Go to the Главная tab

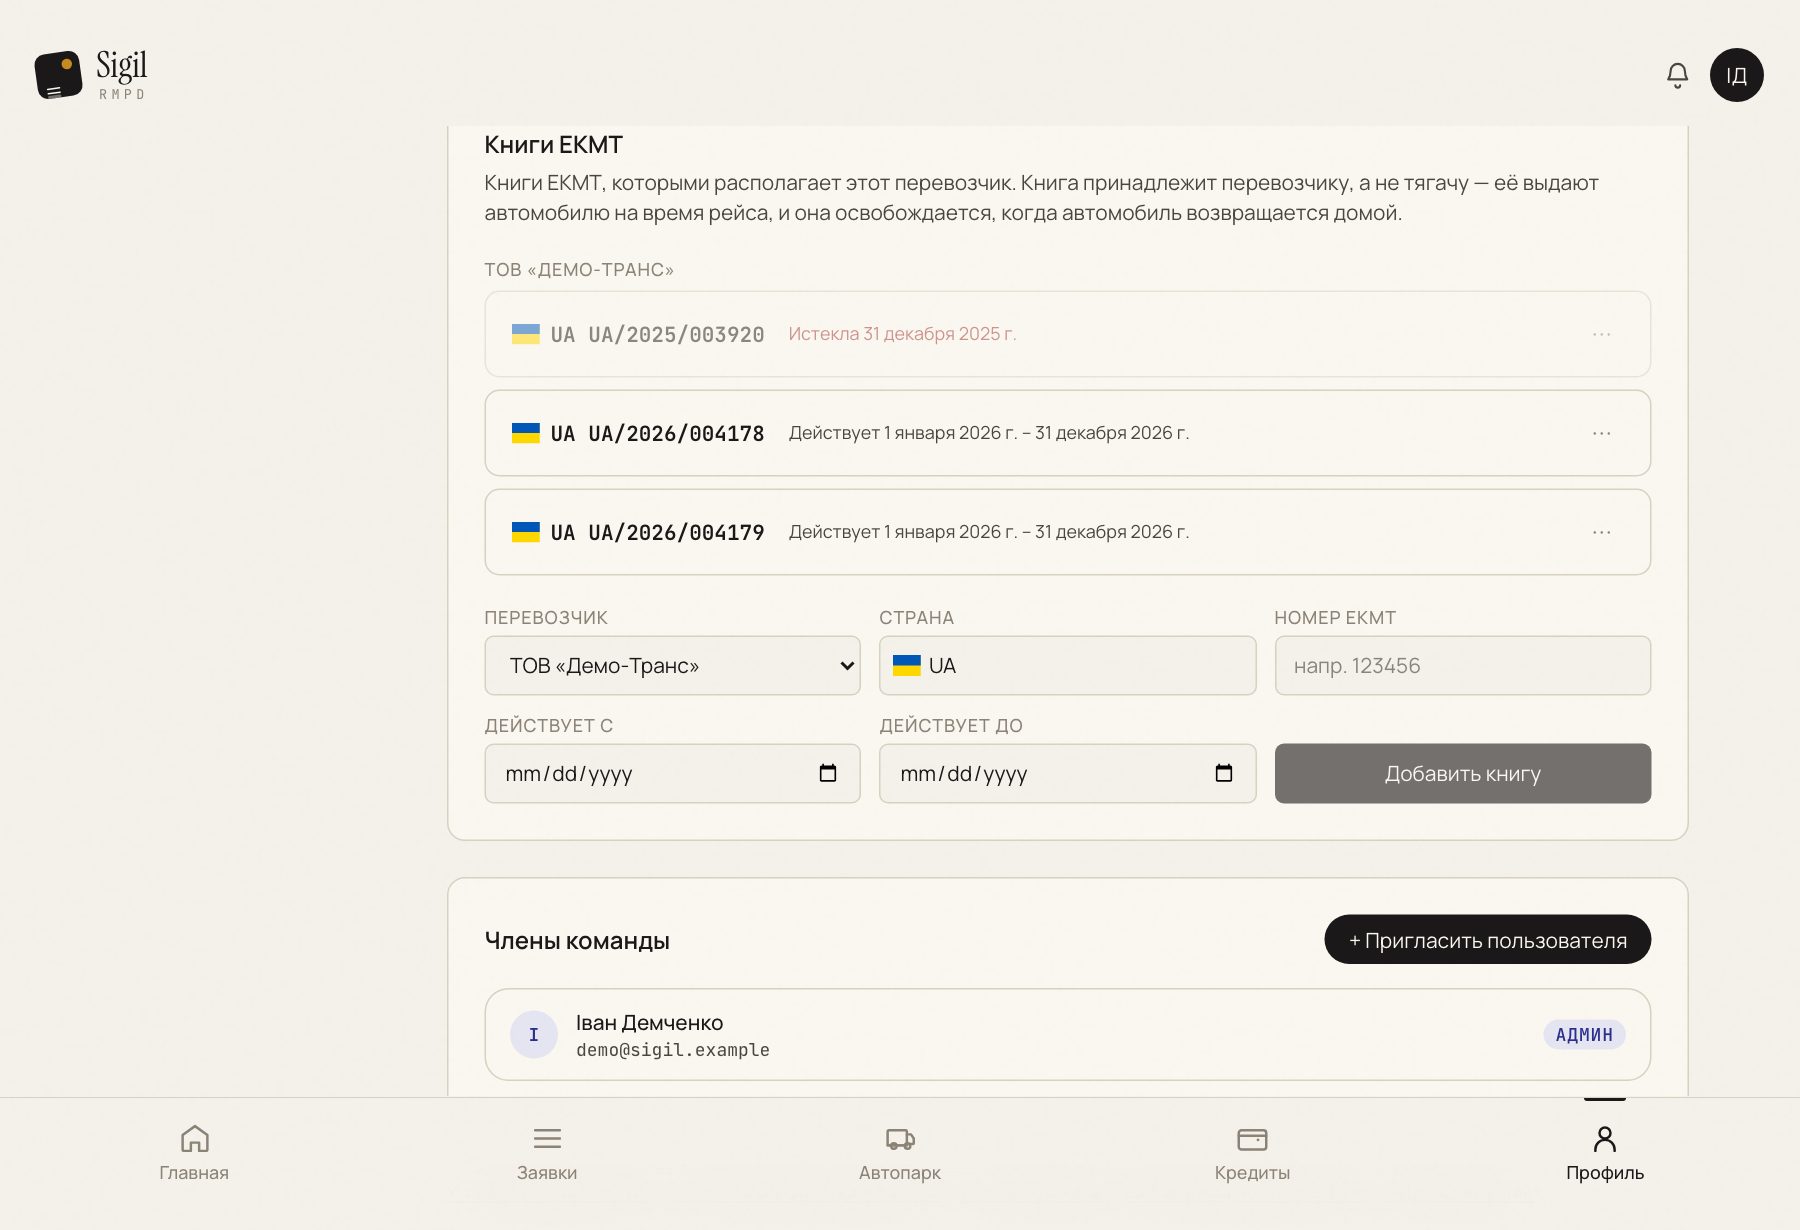194,1153
